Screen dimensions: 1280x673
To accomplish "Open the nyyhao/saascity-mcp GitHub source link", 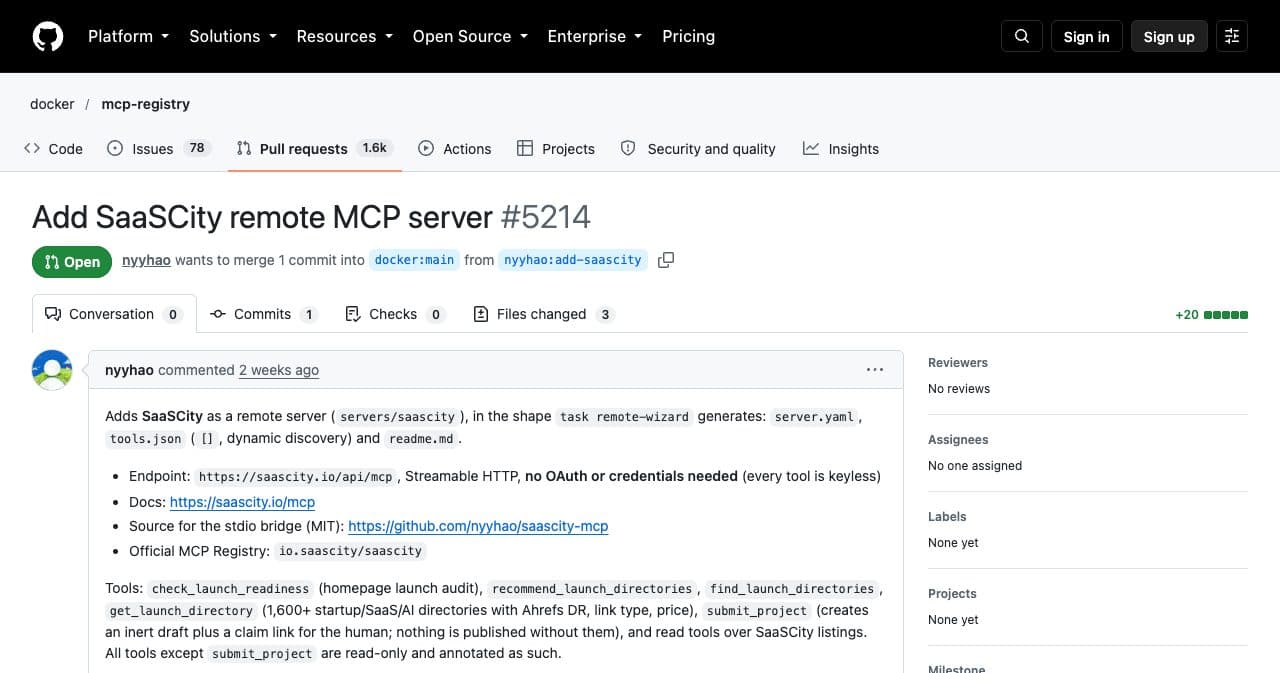I will click(478, 526).
